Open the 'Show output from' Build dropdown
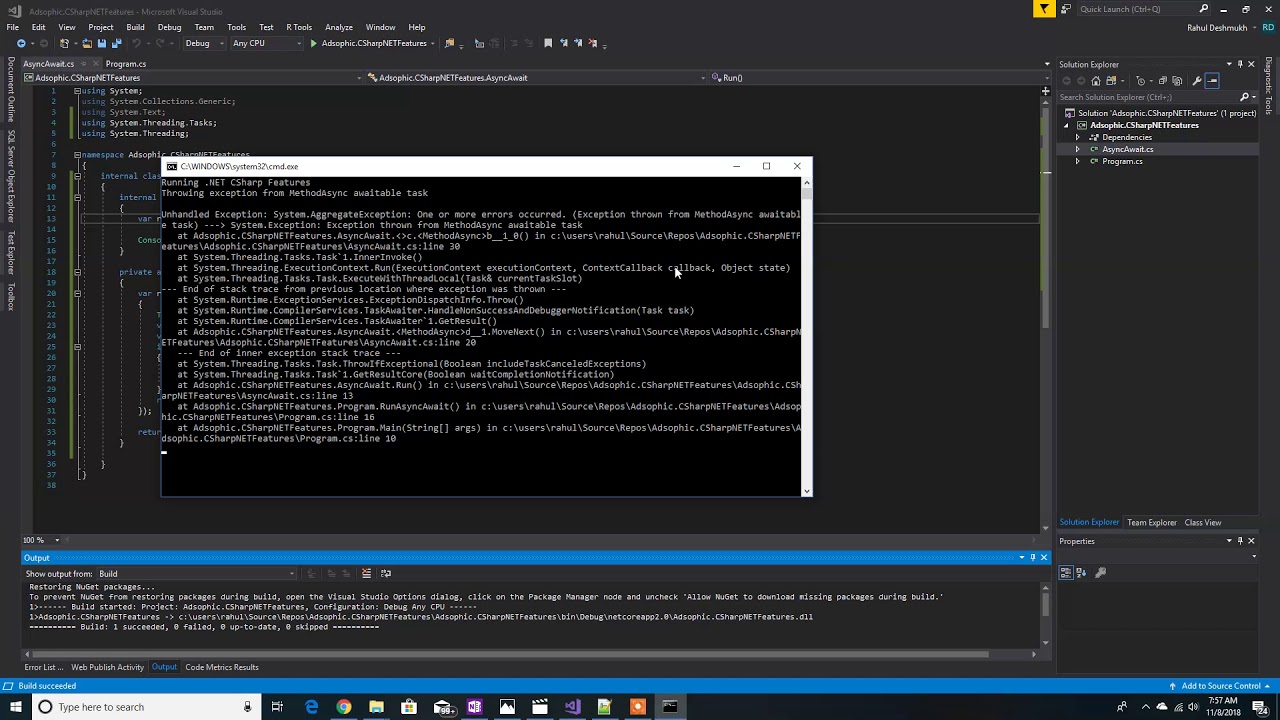1280x720 pixels. (x=196, y=574)
